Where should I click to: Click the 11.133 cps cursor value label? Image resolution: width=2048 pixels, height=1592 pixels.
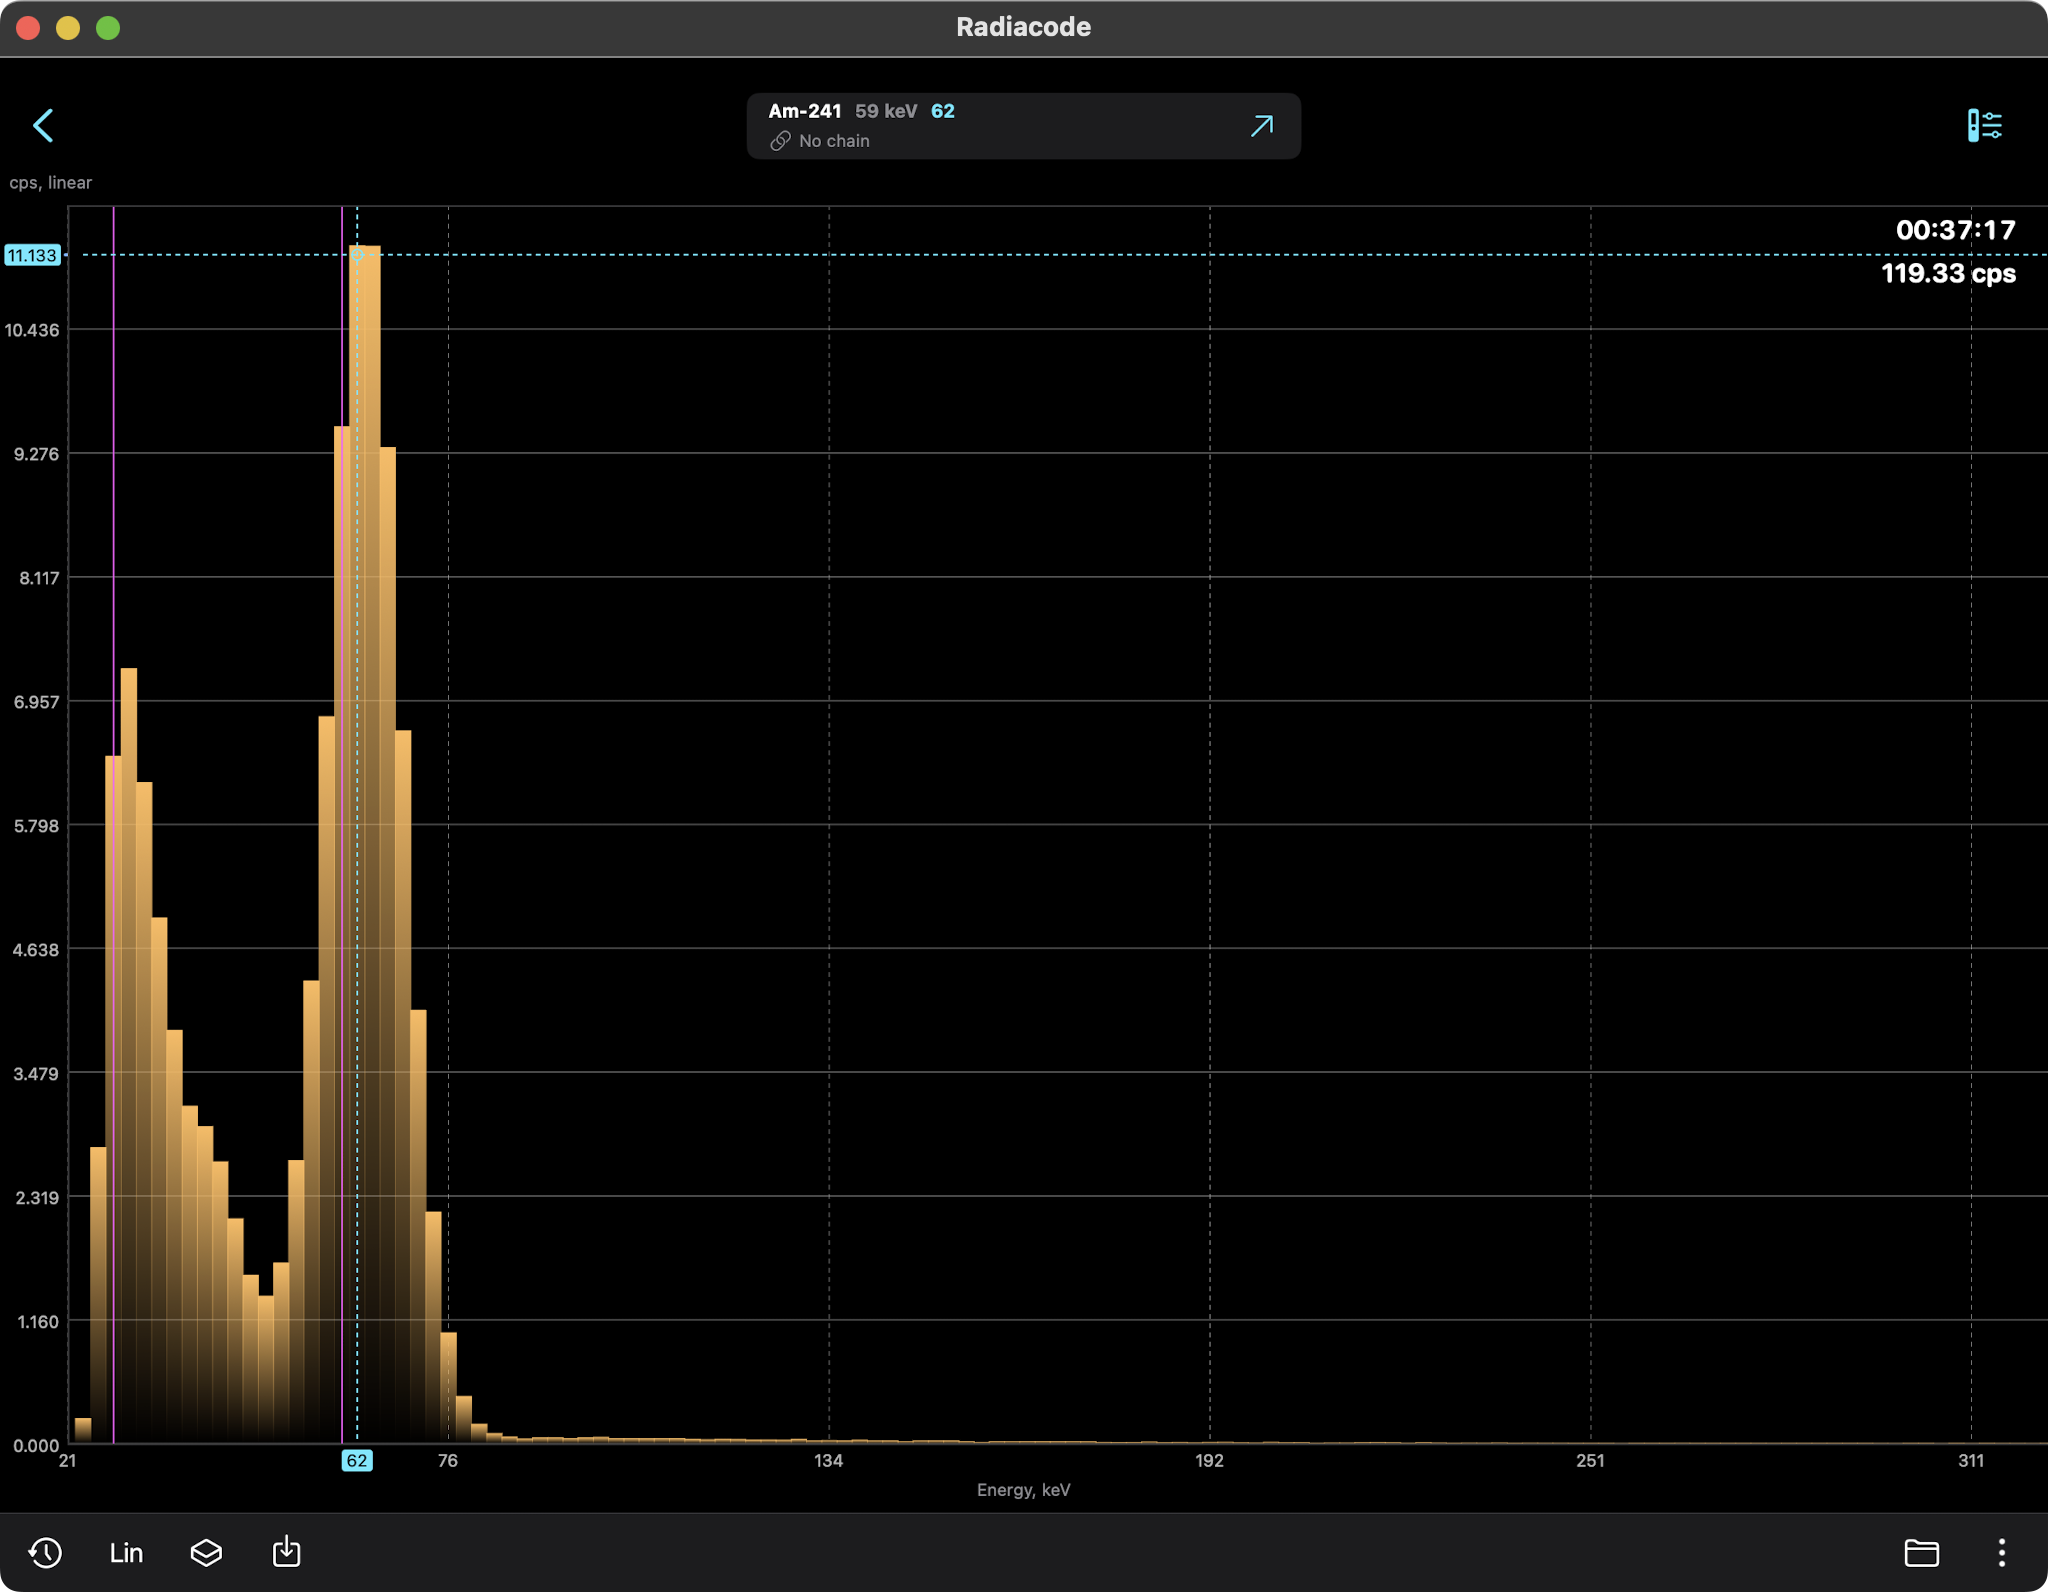point(33,255)
